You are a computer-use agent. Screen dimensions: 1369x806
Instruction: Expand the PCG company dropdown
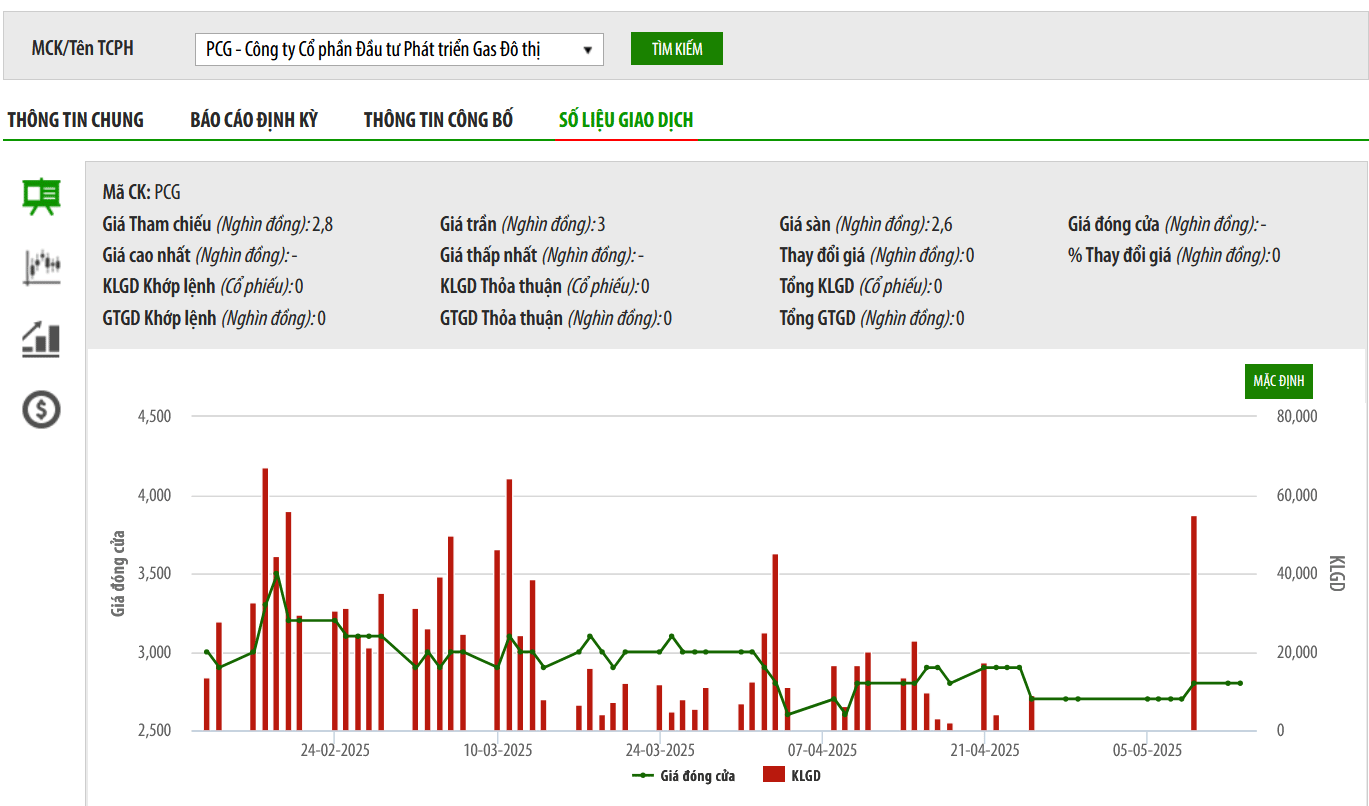(x=398, y=49)
